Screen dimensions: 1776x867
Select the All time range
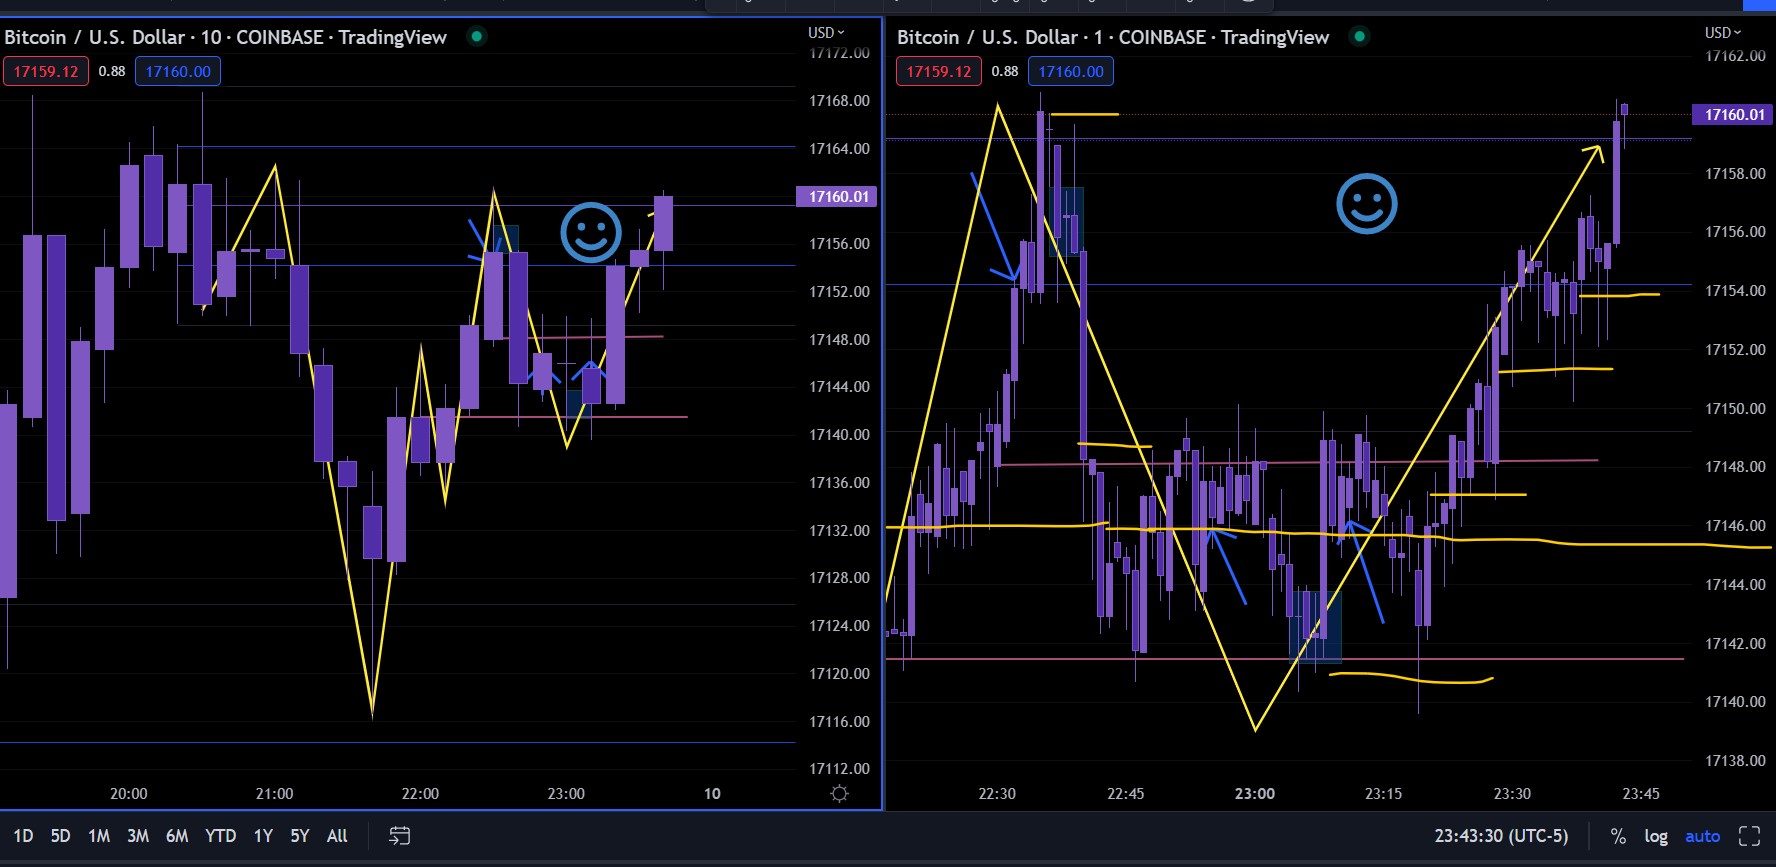pos(337,836)
